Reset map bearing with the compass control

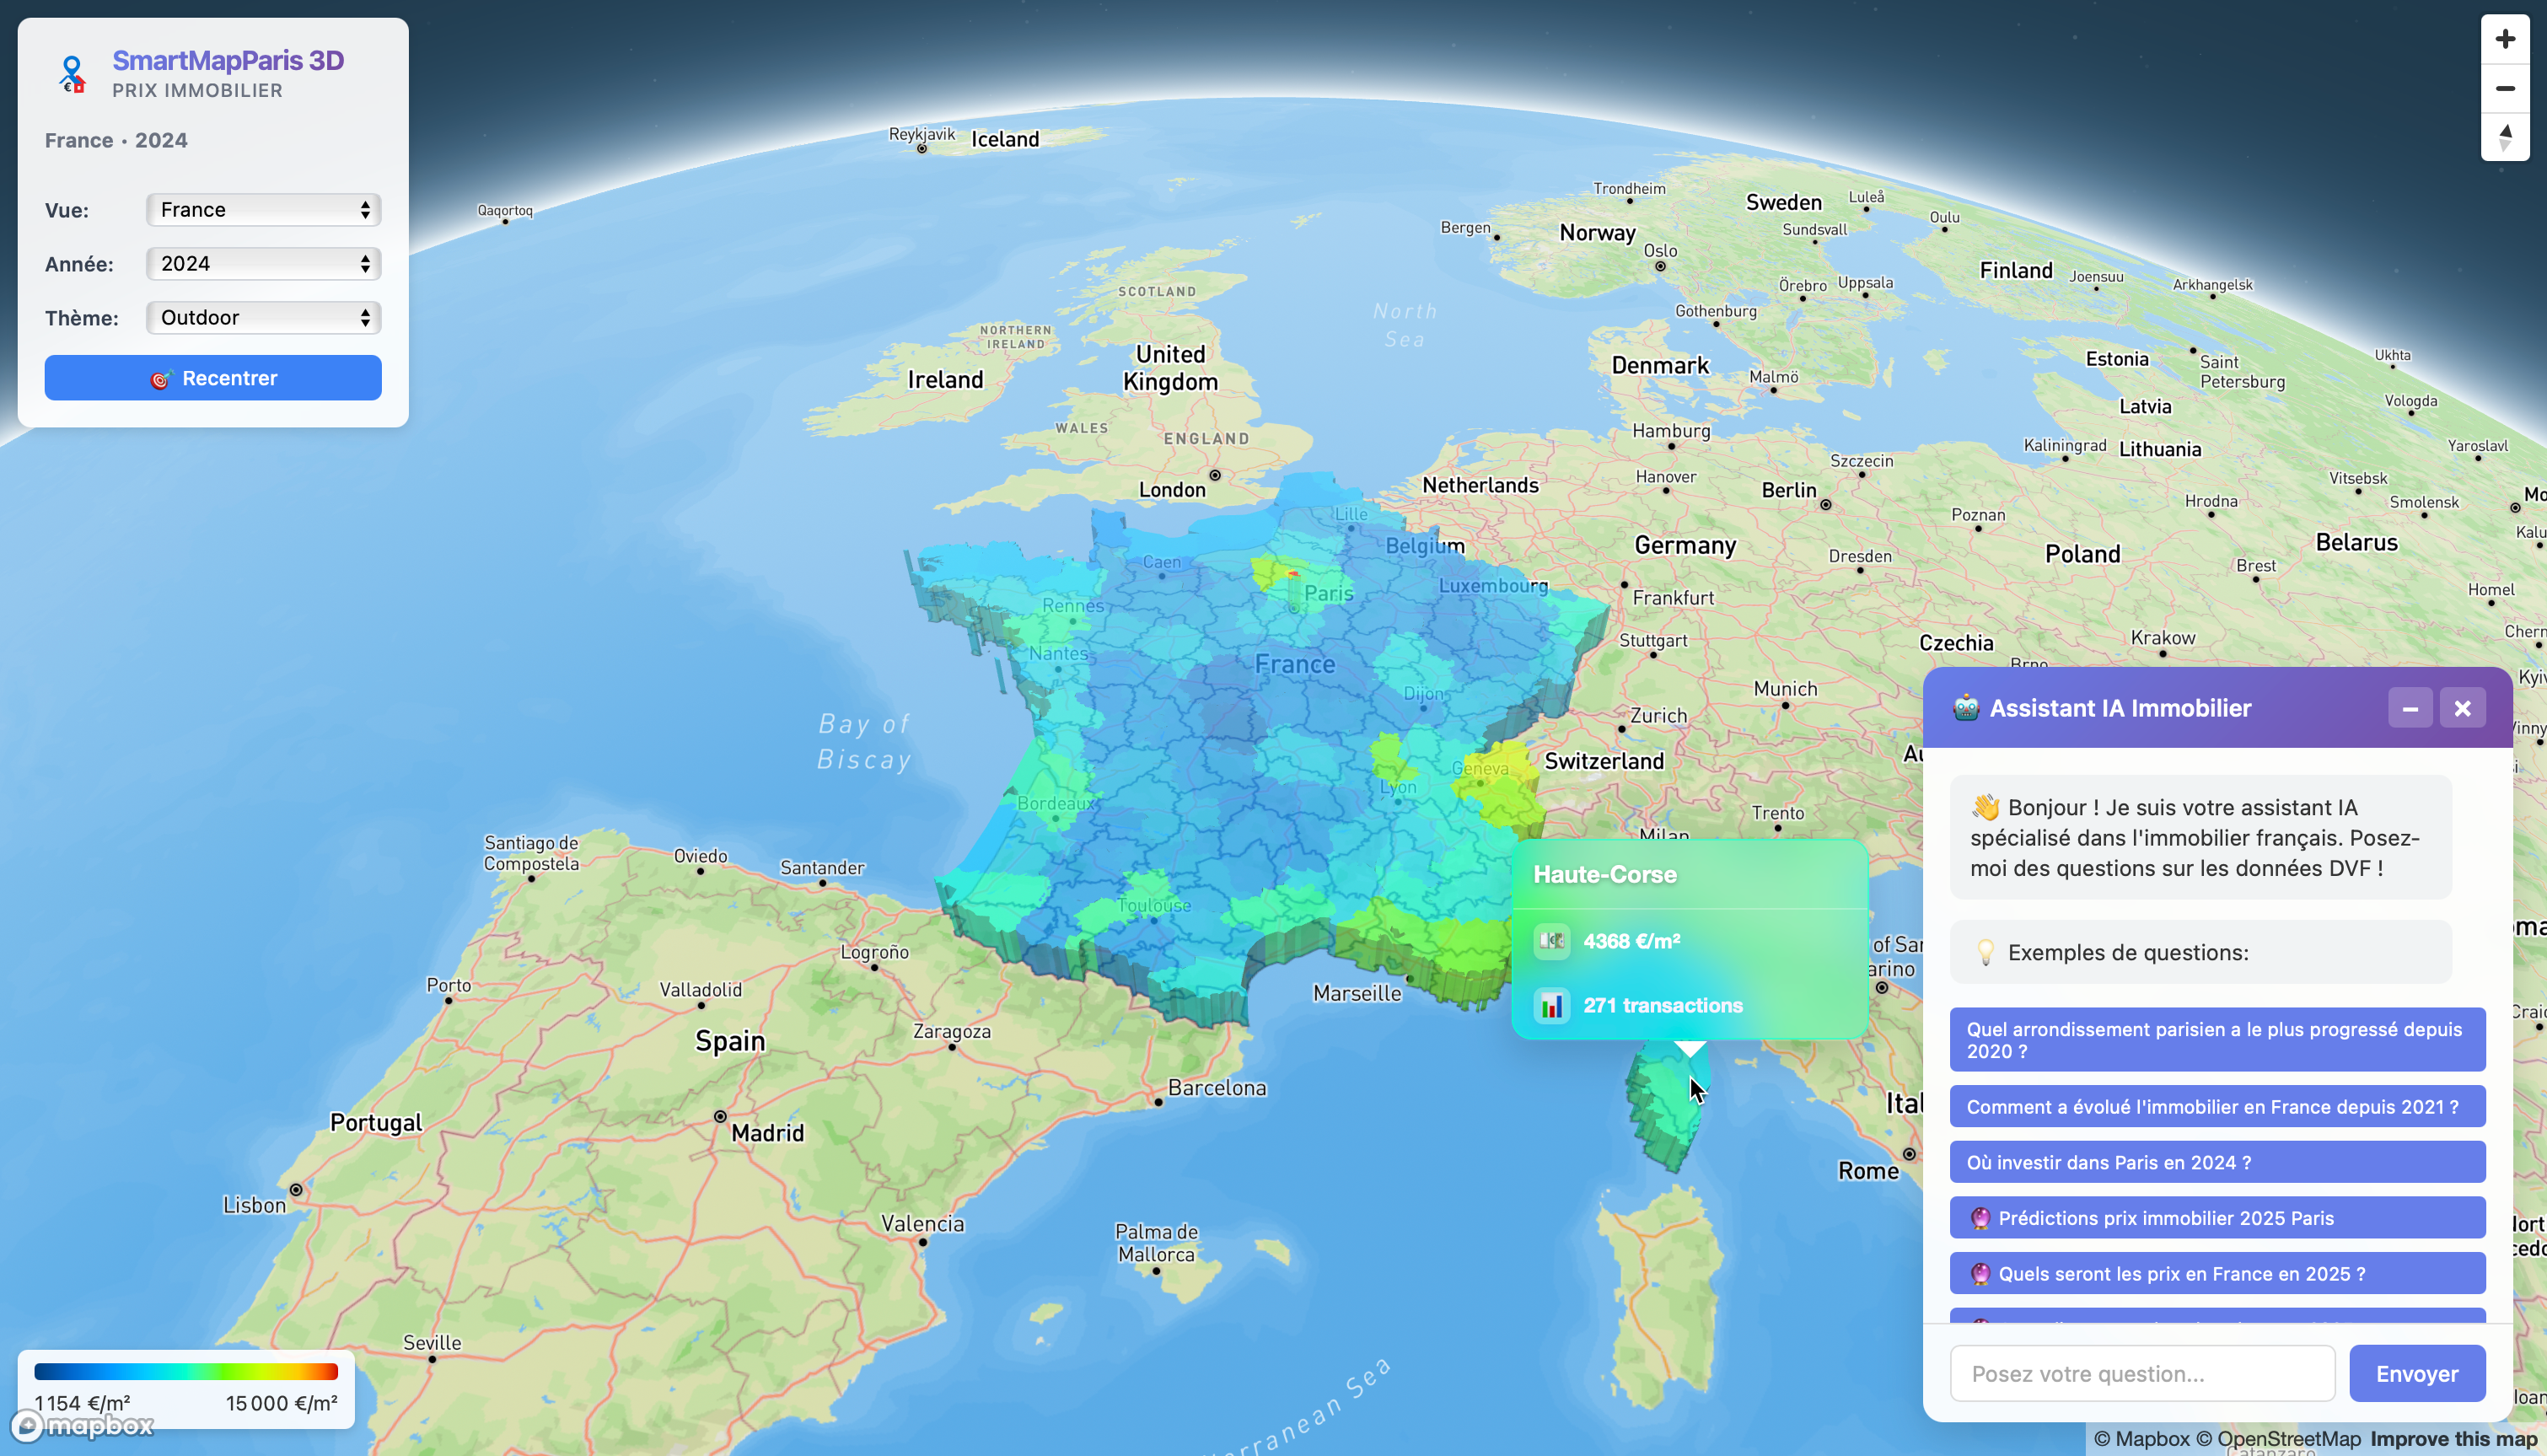click(x=2505, y=138)
